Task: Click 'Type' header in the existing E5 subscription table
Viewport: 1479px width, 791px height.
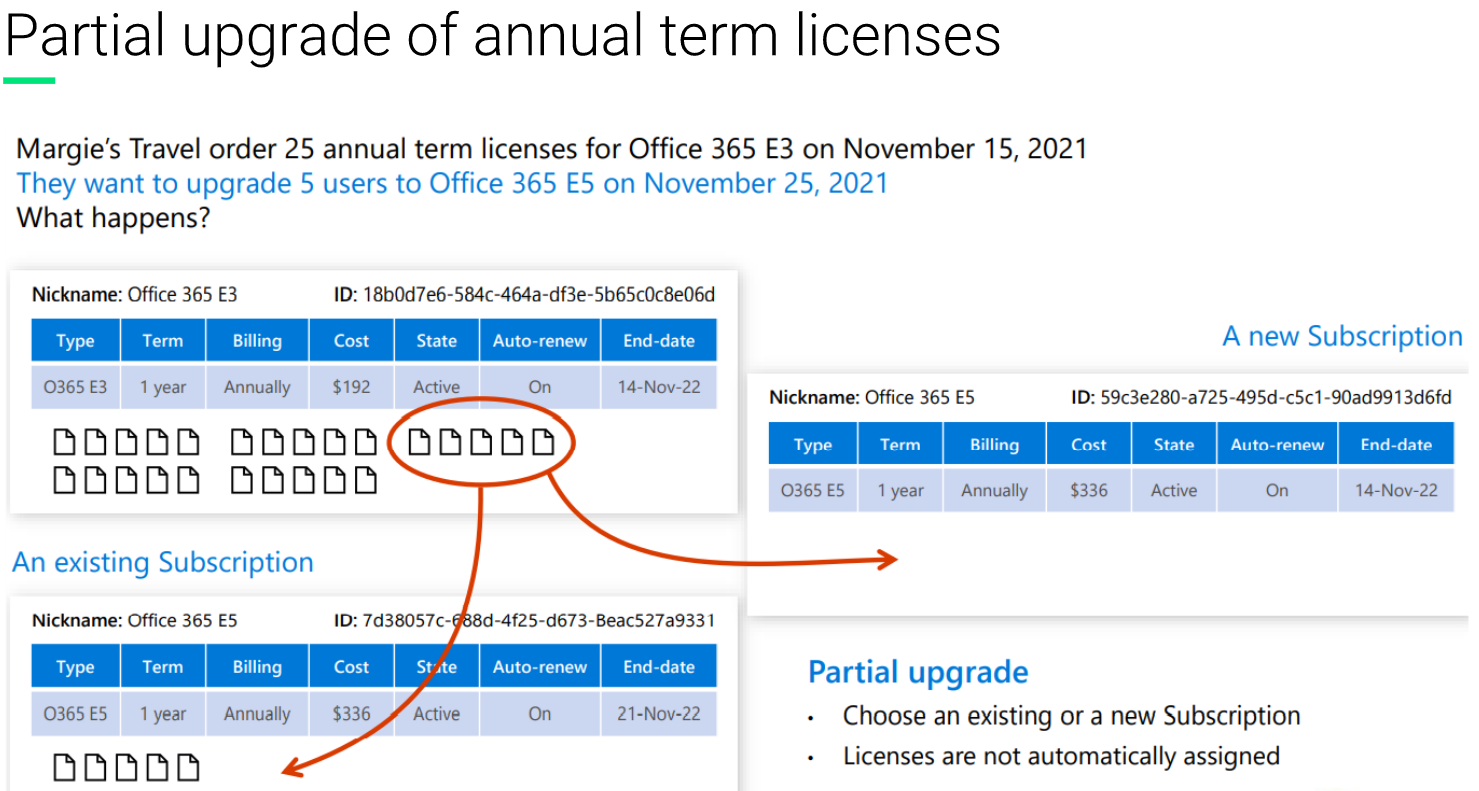Action: point(75,667)
